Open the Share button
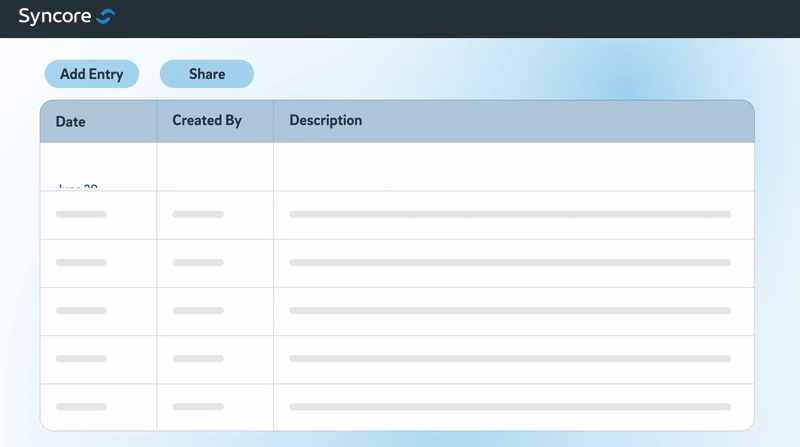Image resolution: width=800 pixels, height=447 pixels. pyautogui.click(x=207, y=74)
